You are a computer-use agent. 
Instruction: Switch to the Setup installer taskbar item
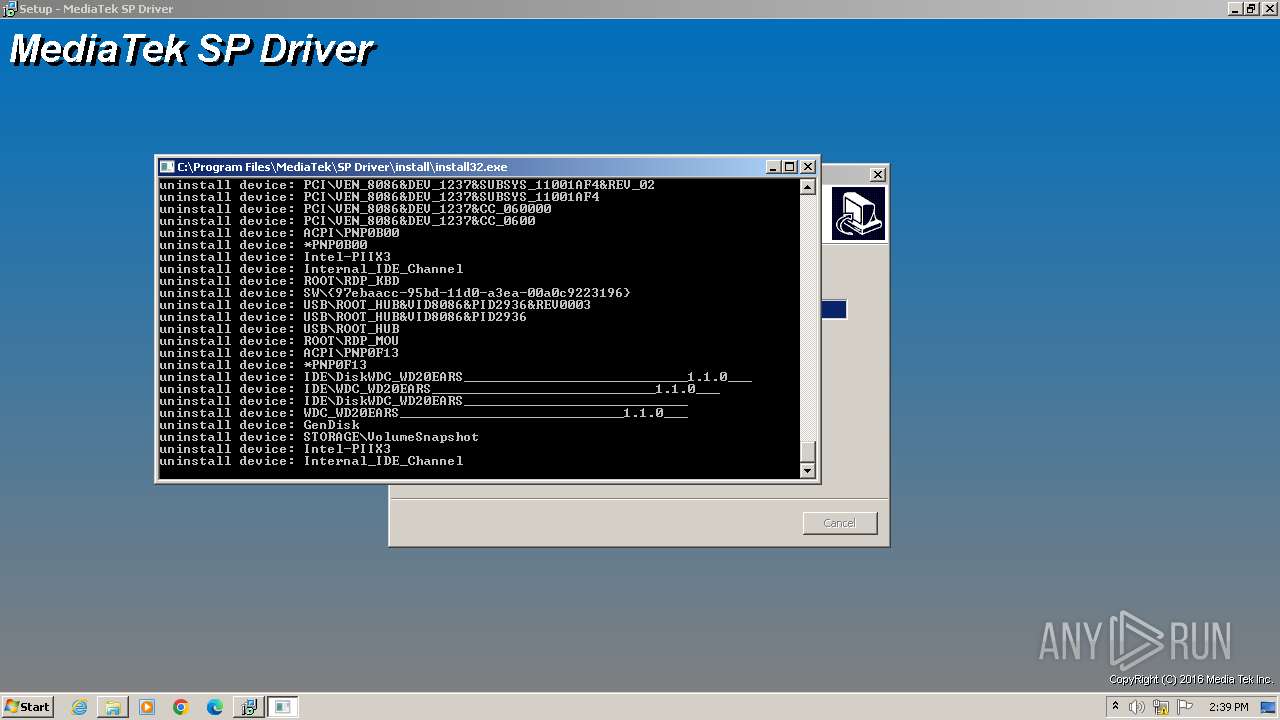[x=249, y=707]
